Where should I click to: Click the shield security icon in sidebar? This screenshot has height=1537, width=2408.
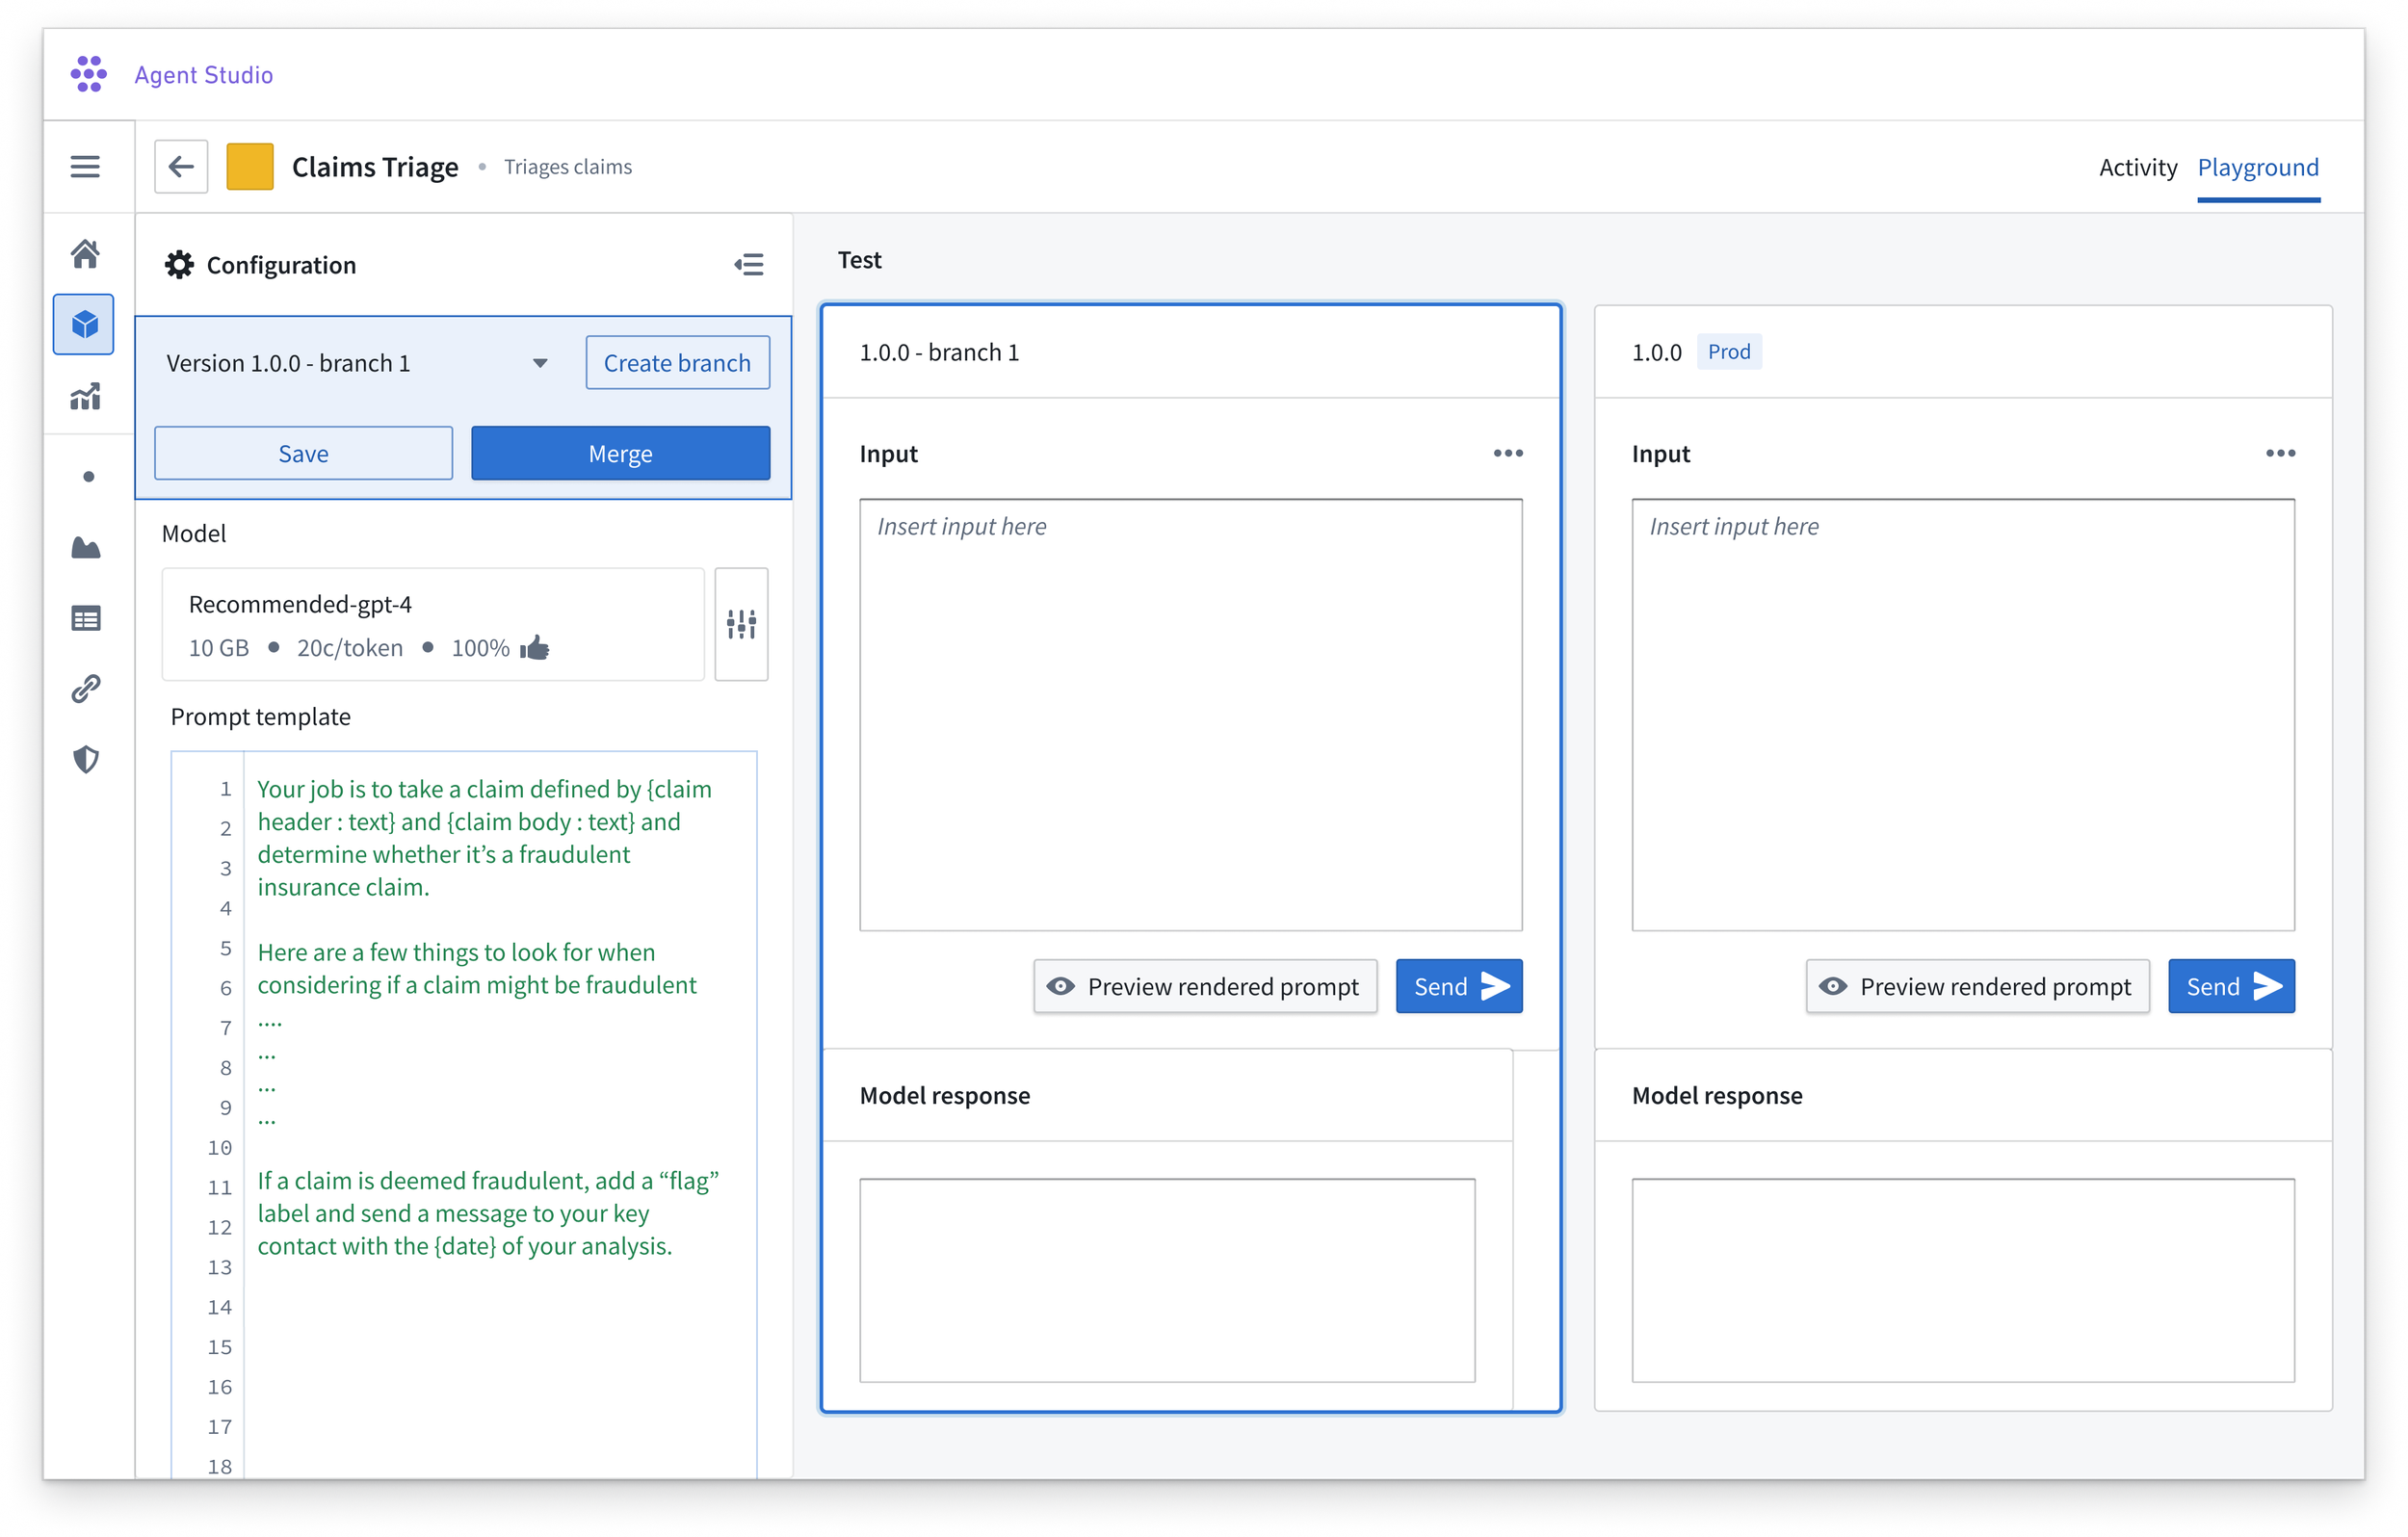pos(85,759)
